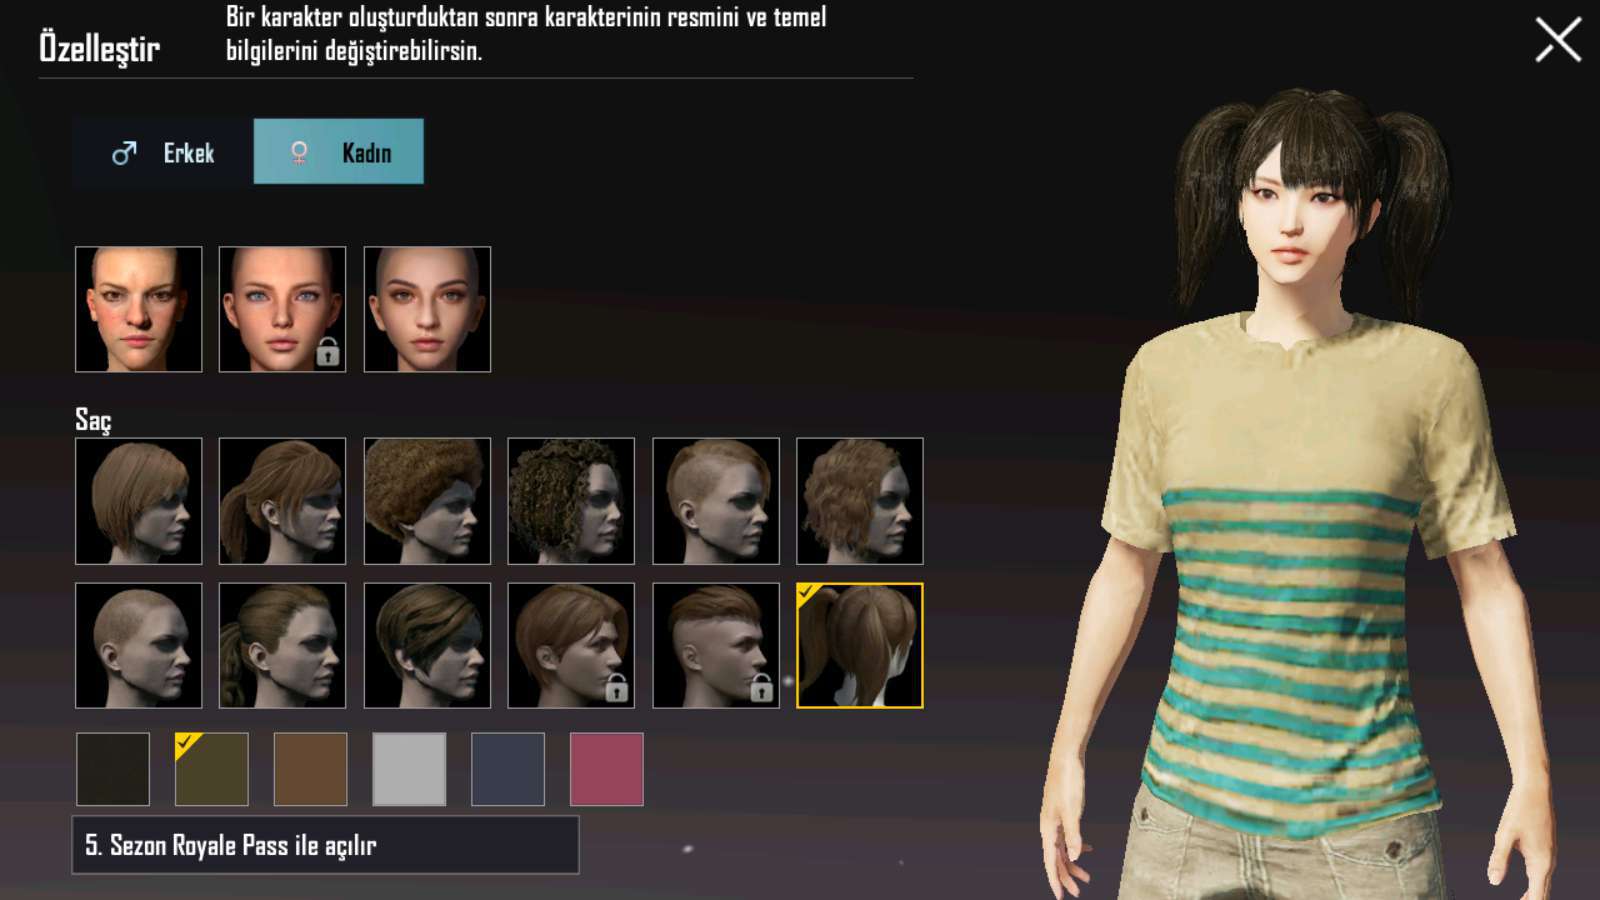Image resolution: width=1600 pixels, height=900 pixels.
Task: Select the dark blue hair color swatch
Action: (508, 769)
